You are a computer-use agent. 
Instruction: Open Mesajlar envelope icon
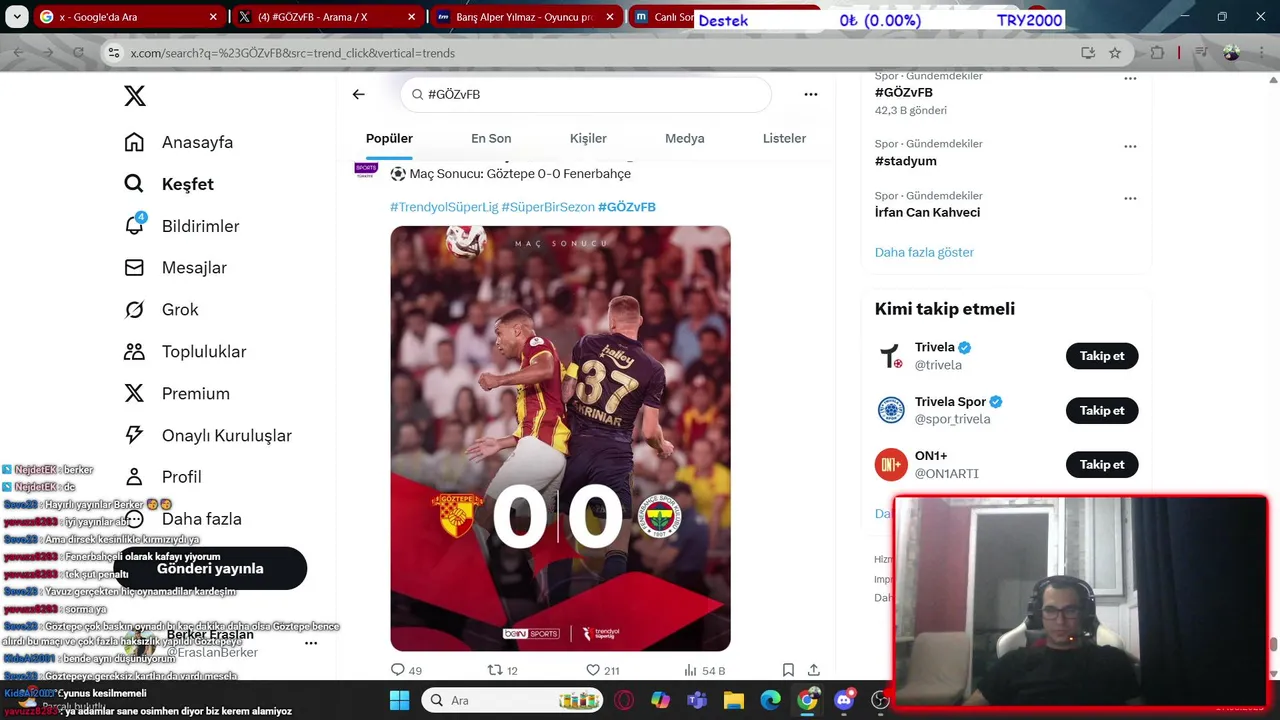pos(134,268)
